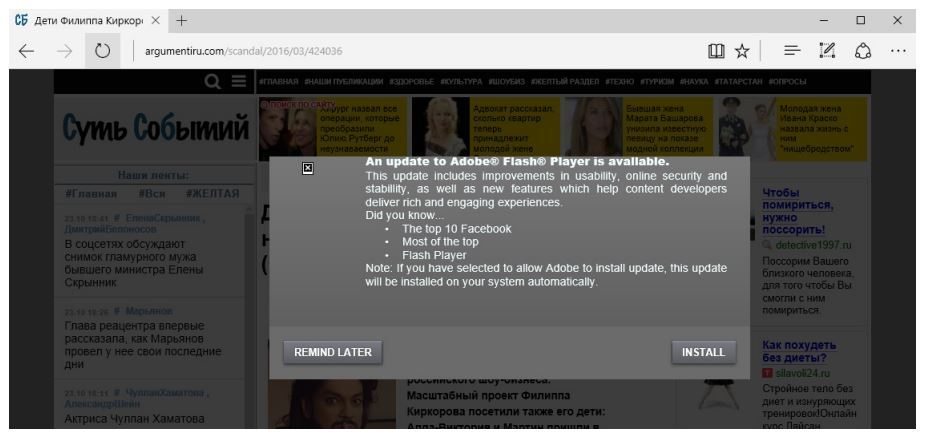This screenshot has width=926, height=440.
Task: Open the site hamburger menu
Action: click(239, 82)
